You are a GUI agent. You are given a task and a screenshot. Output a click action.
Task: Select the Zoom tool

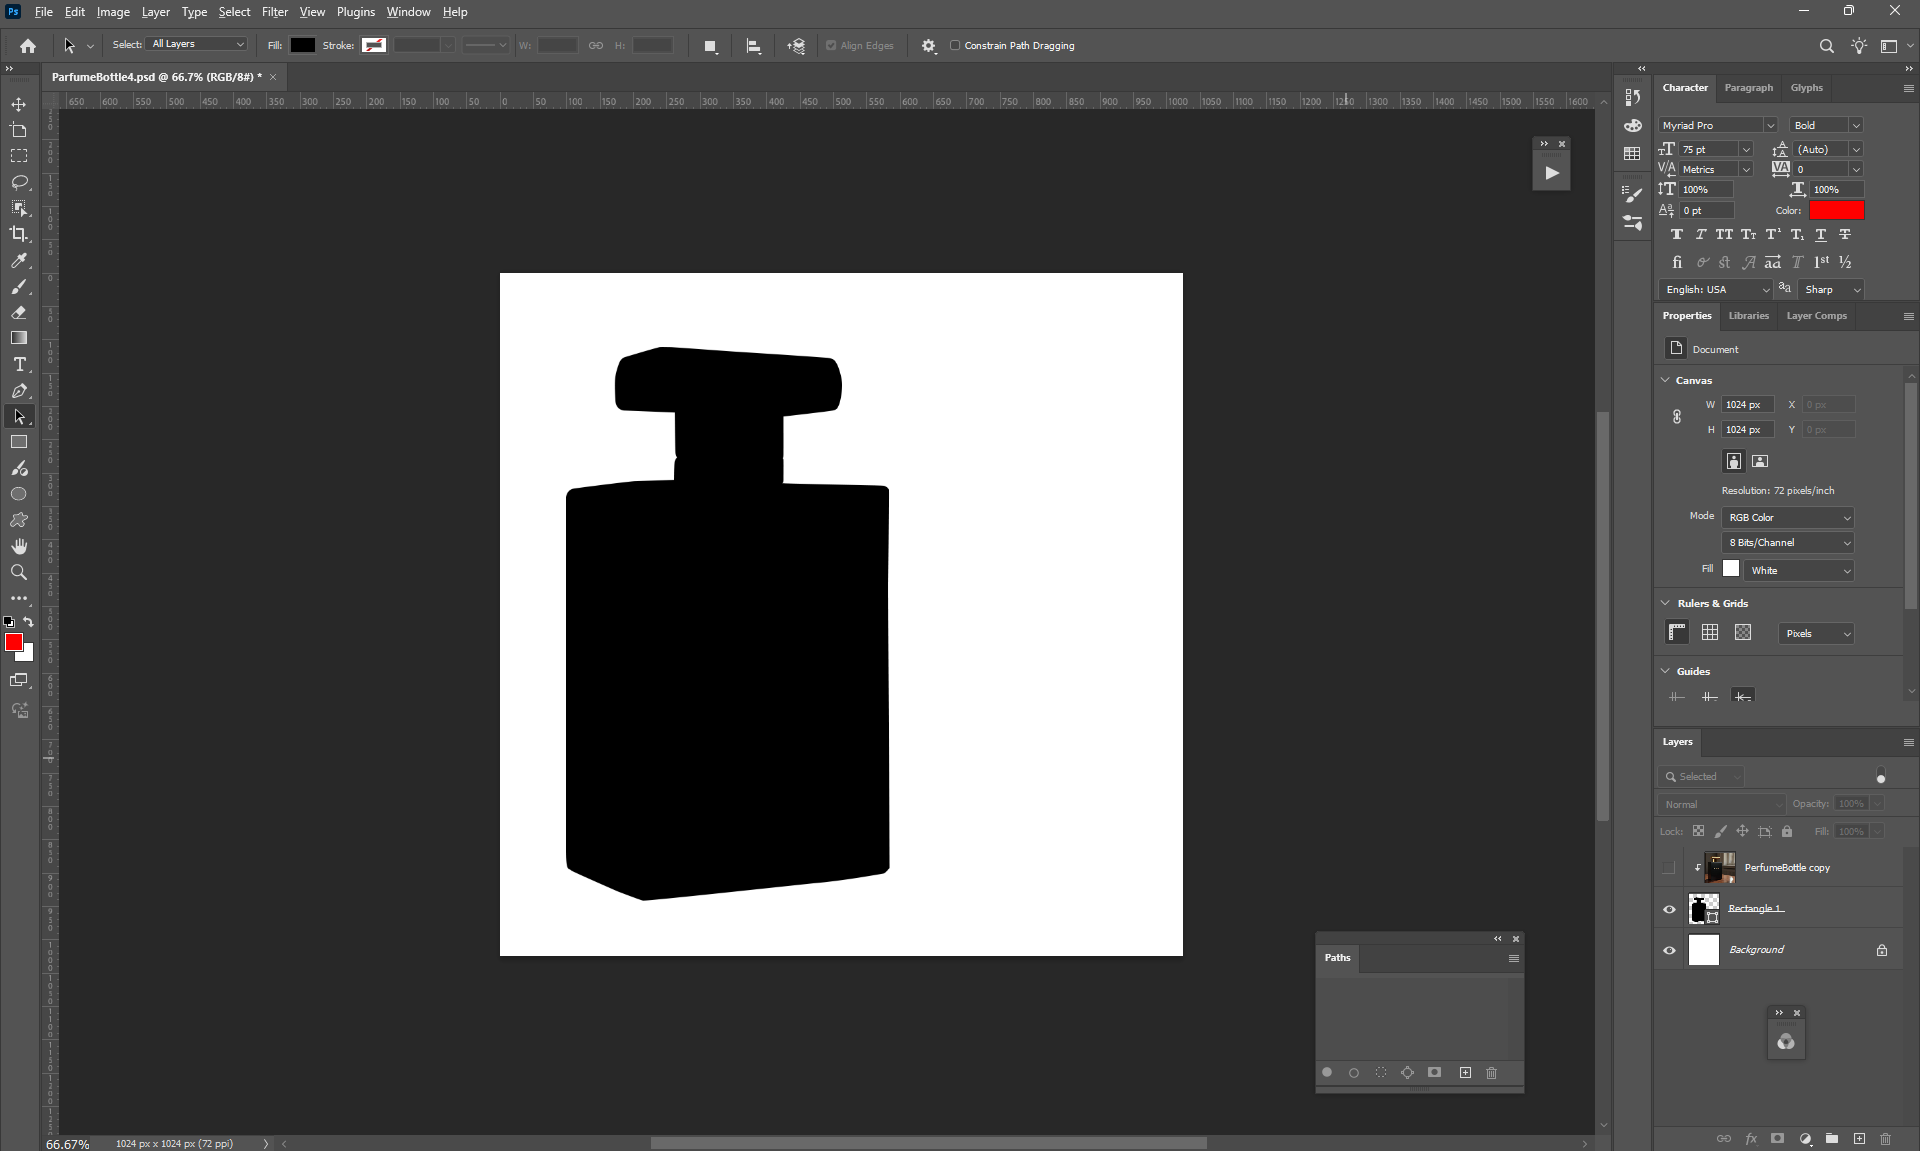click(x=19, y=572)
